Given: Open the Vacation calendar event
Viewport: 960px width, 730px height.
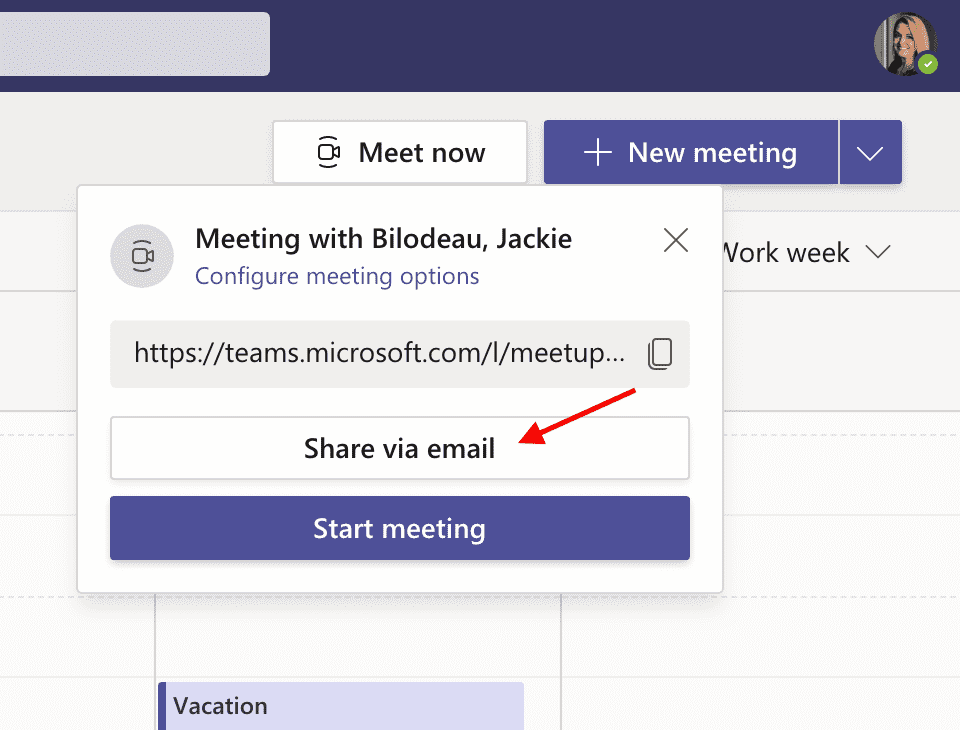Looking at the screenshot, I should pos(341,706).
